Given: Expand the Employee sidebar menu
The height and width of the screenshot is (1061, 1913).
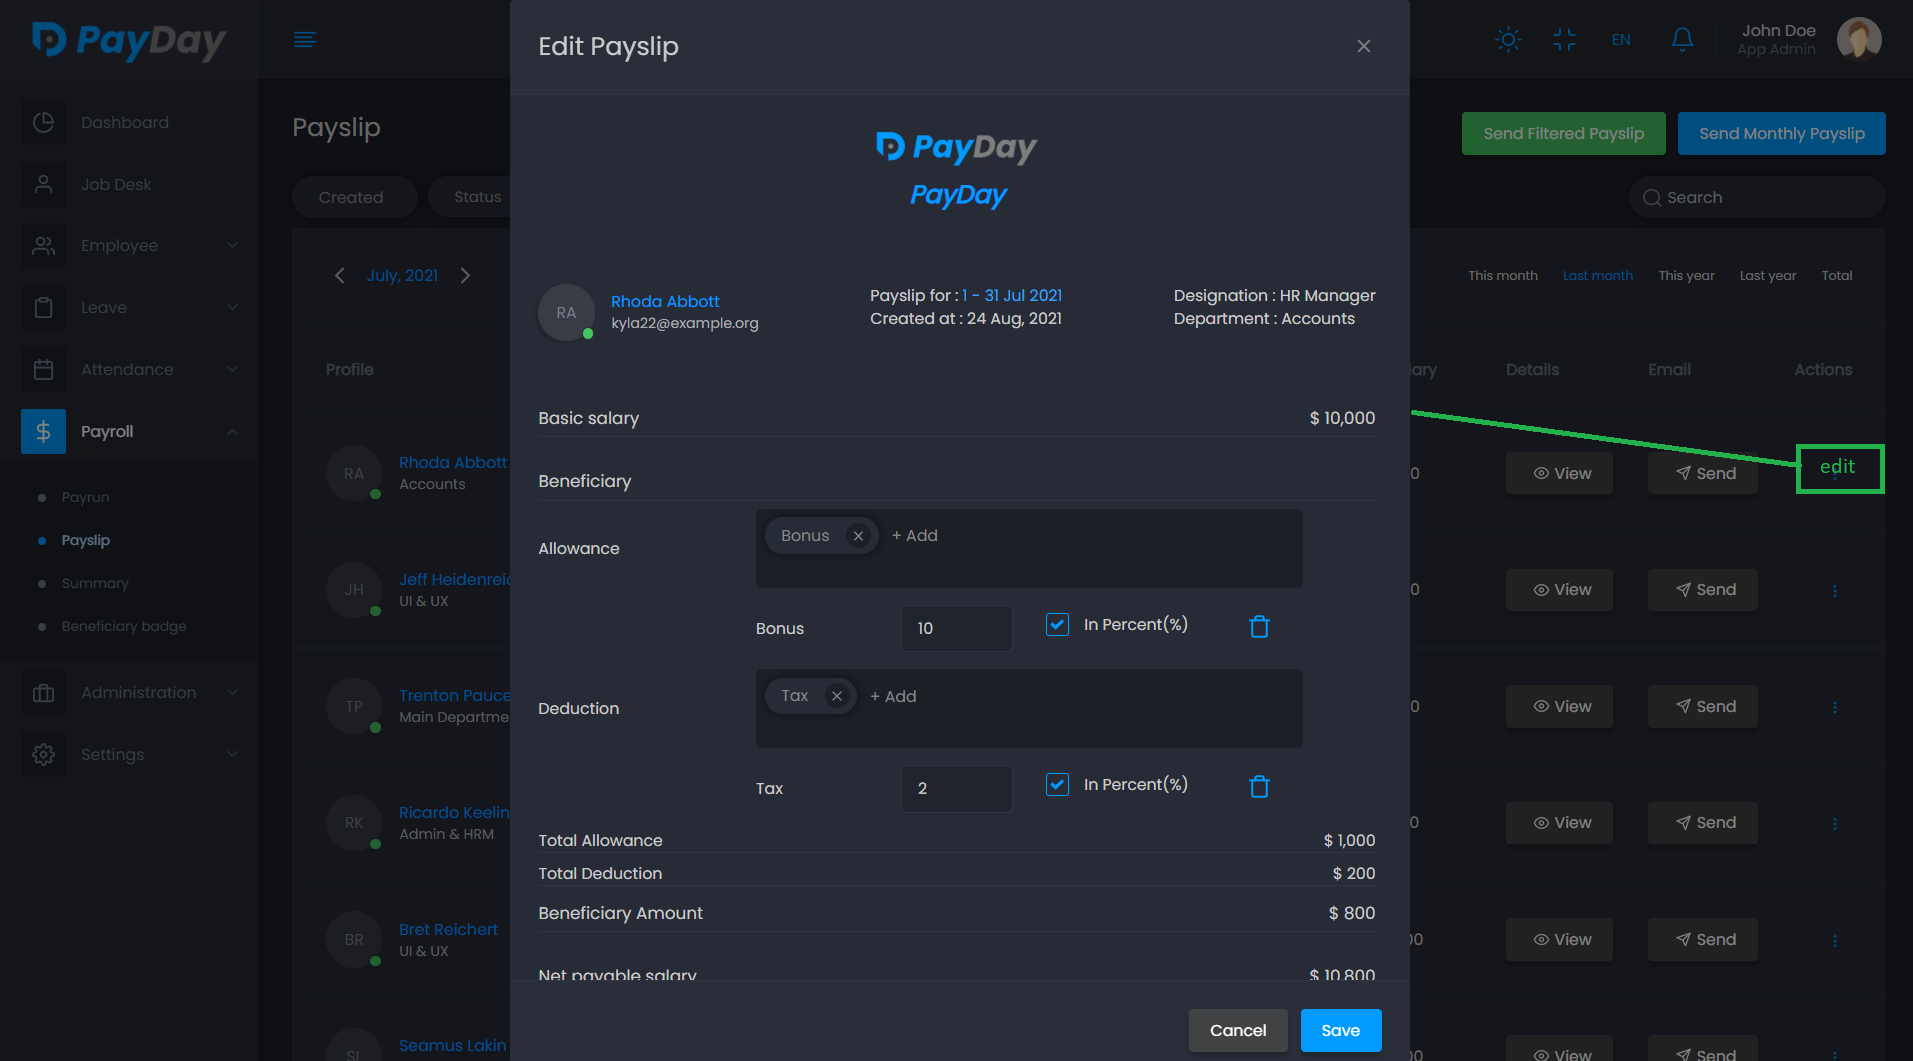Looking at the screenshot, I should (x=131, y=246).
